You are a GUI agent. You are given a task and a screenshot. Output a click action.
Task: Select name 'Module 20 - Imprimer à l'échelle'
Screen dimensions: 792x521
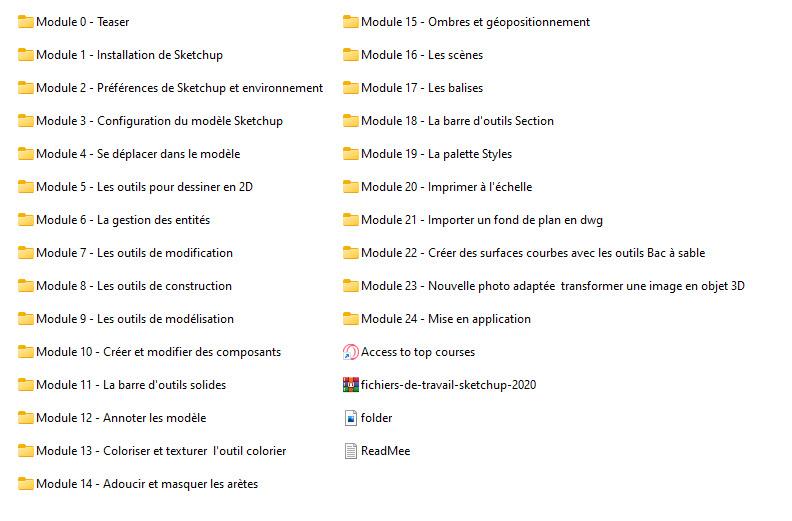click(x=447, y=187)
